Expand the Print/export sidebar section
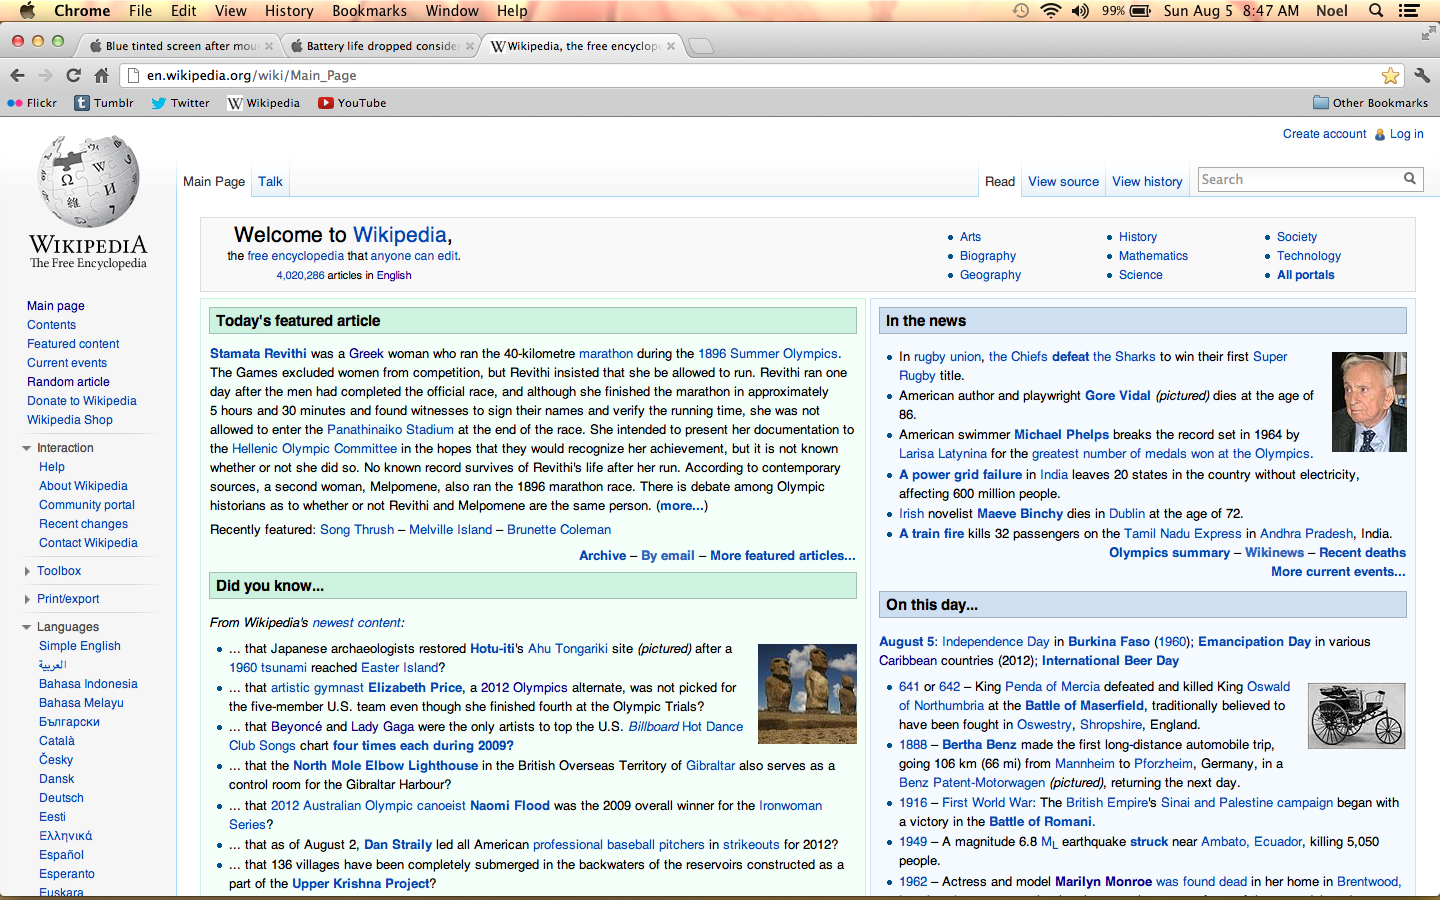1440x900 pixels. (x=27, y=599)
